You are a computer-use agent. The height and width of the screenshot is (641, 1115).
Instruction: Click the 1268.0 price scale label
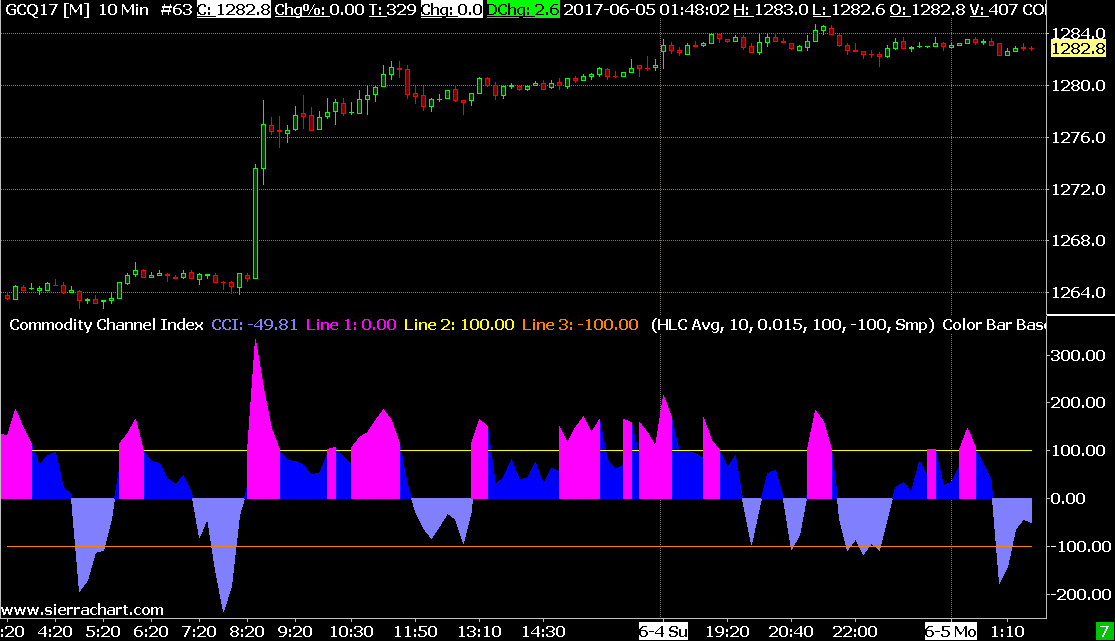click(x=1078, y=240)
